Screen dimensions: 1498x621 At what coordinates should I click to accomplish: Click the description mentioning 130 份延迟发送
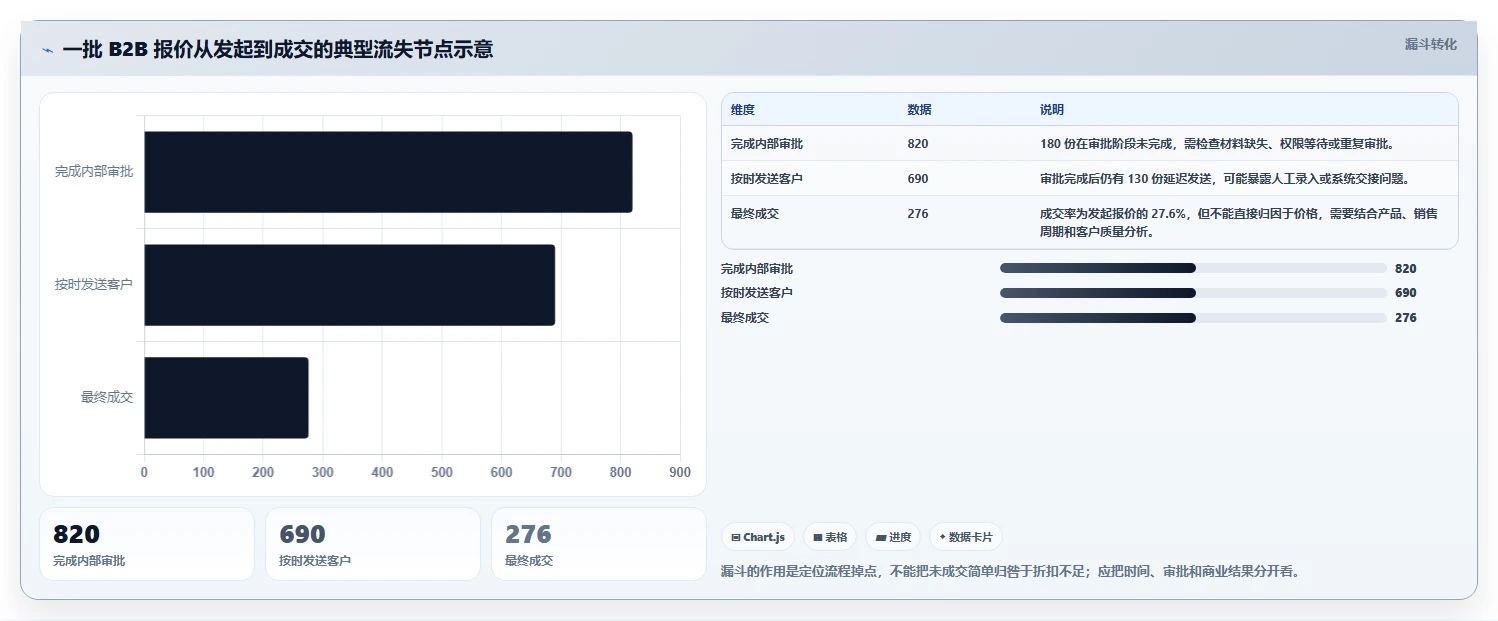coord(1225,179)
